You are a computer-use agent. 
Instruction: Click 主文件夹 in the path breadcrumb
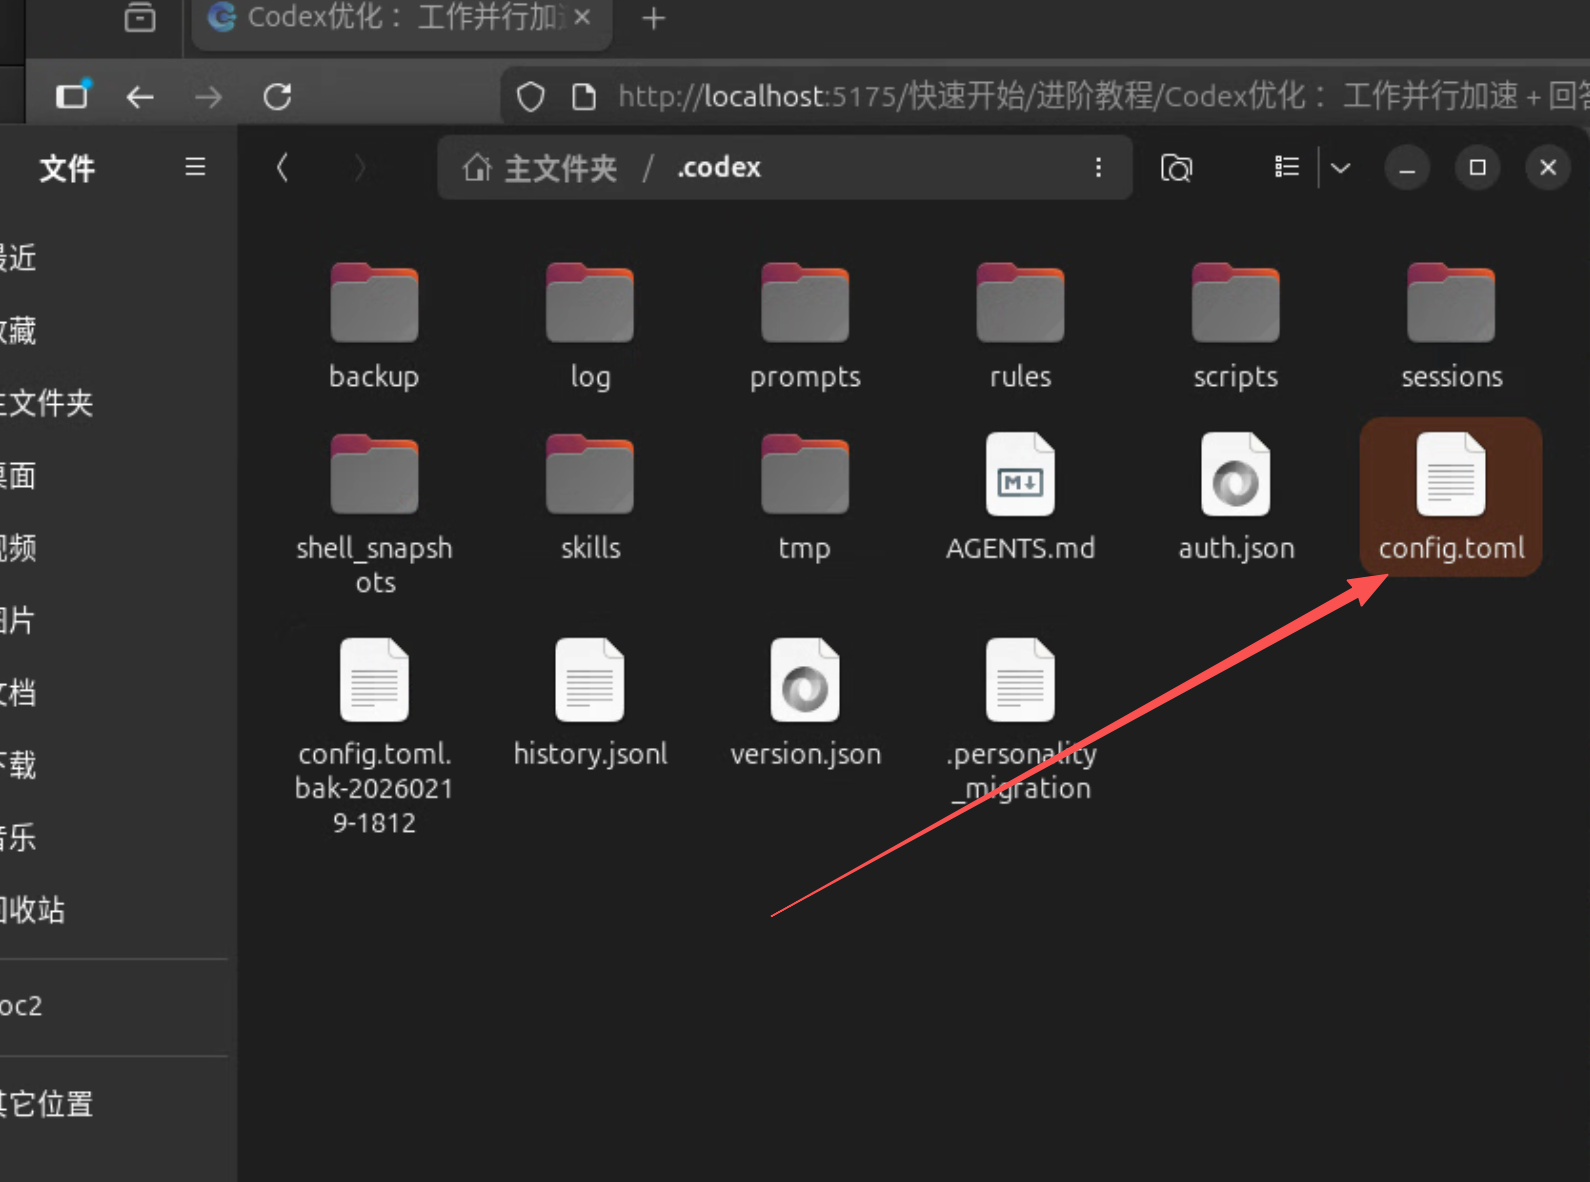click(541, 168)
